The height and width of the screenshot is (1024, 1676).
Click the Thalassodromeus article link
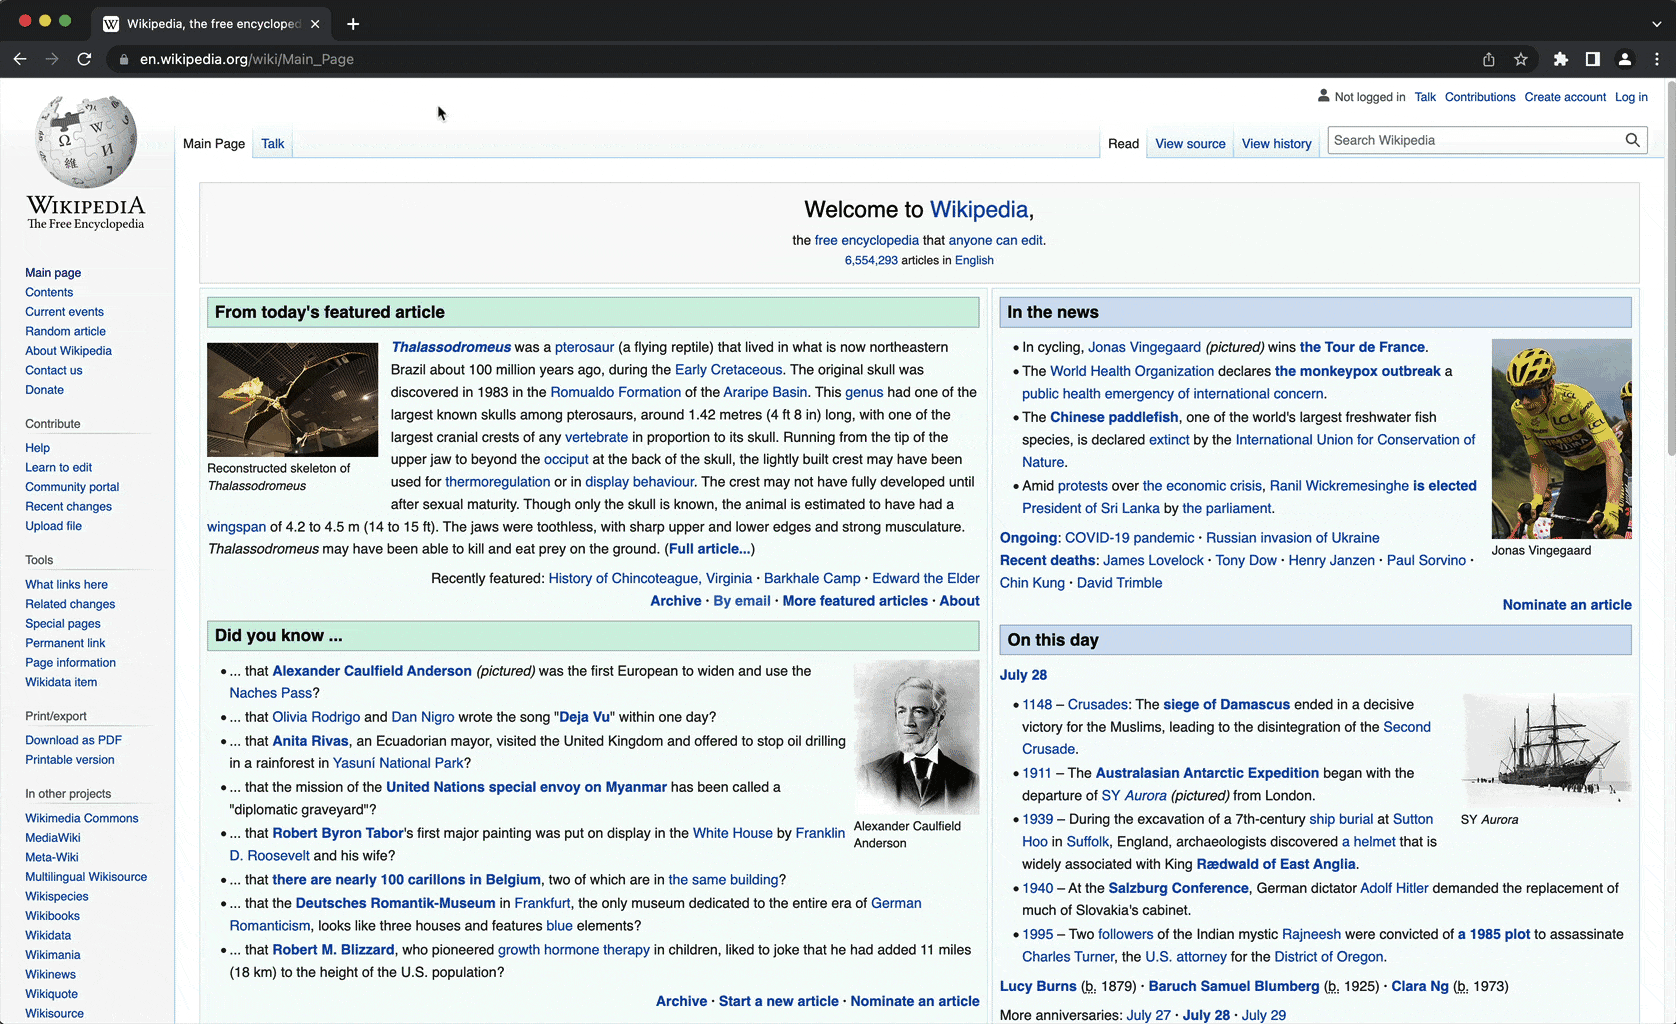(x=451, y=347)
